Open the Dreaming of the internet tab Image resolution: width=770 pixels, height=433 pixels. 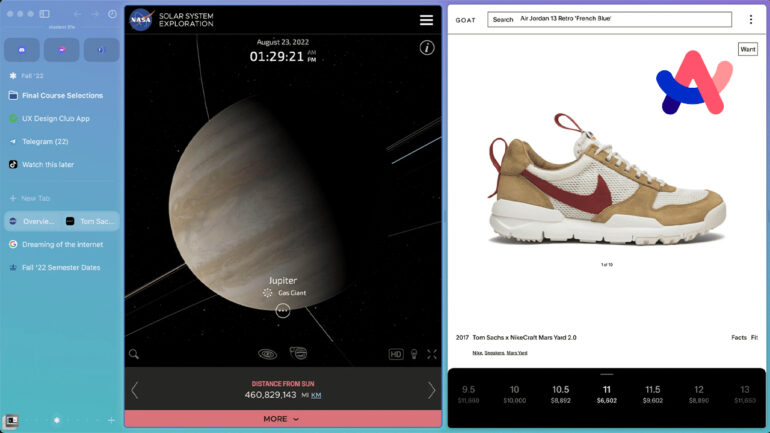pyautogui.click(x=62, y=244)
